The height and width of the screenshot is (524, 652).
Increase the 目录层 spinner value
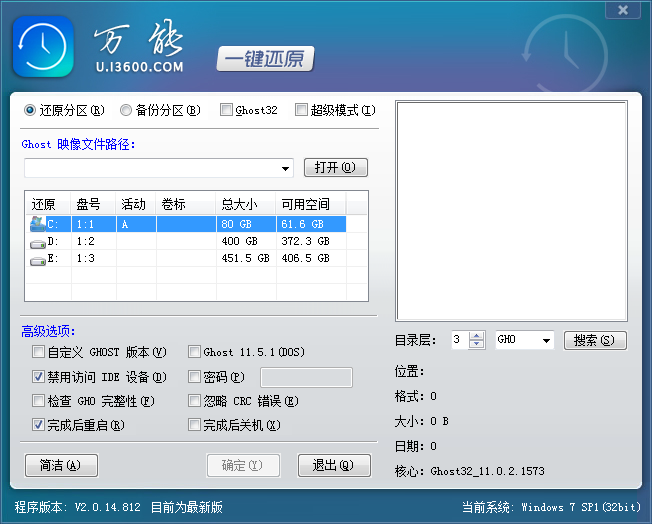pyautogui.click(x=477, y=336)
